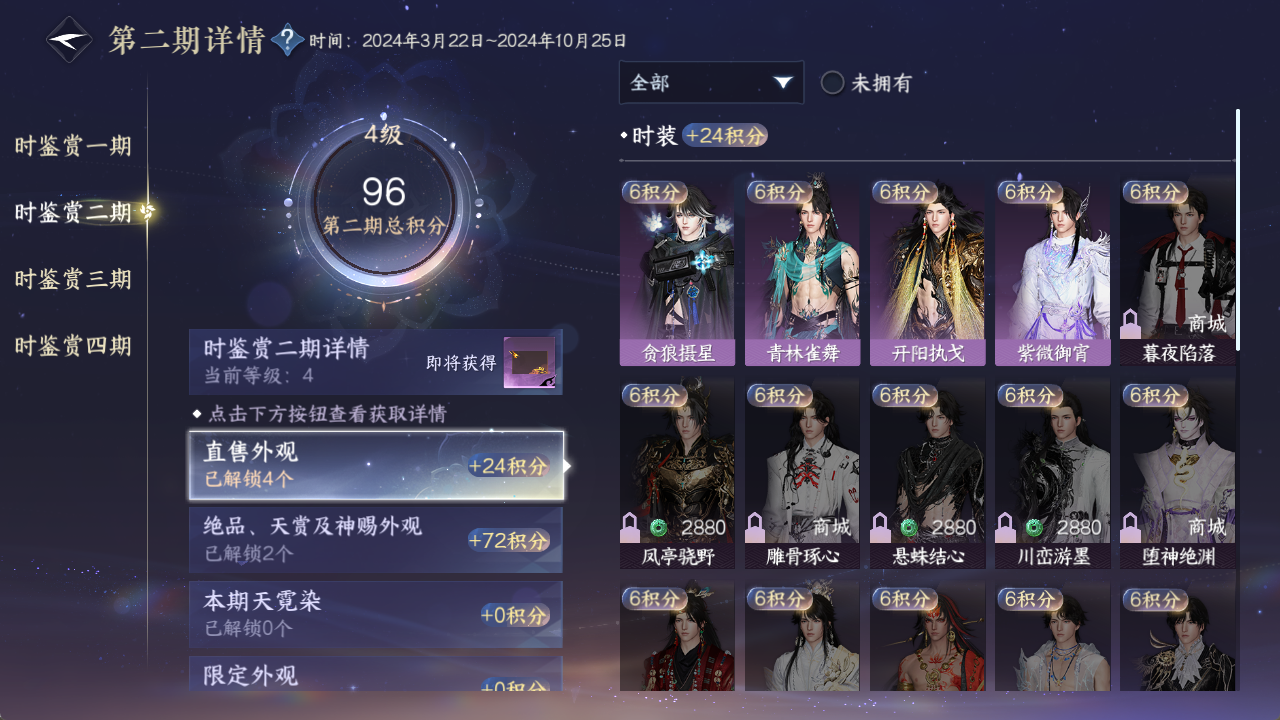
Task: Click the lock icon on 堕神绝渊
Action: [x=1131, y=527]
